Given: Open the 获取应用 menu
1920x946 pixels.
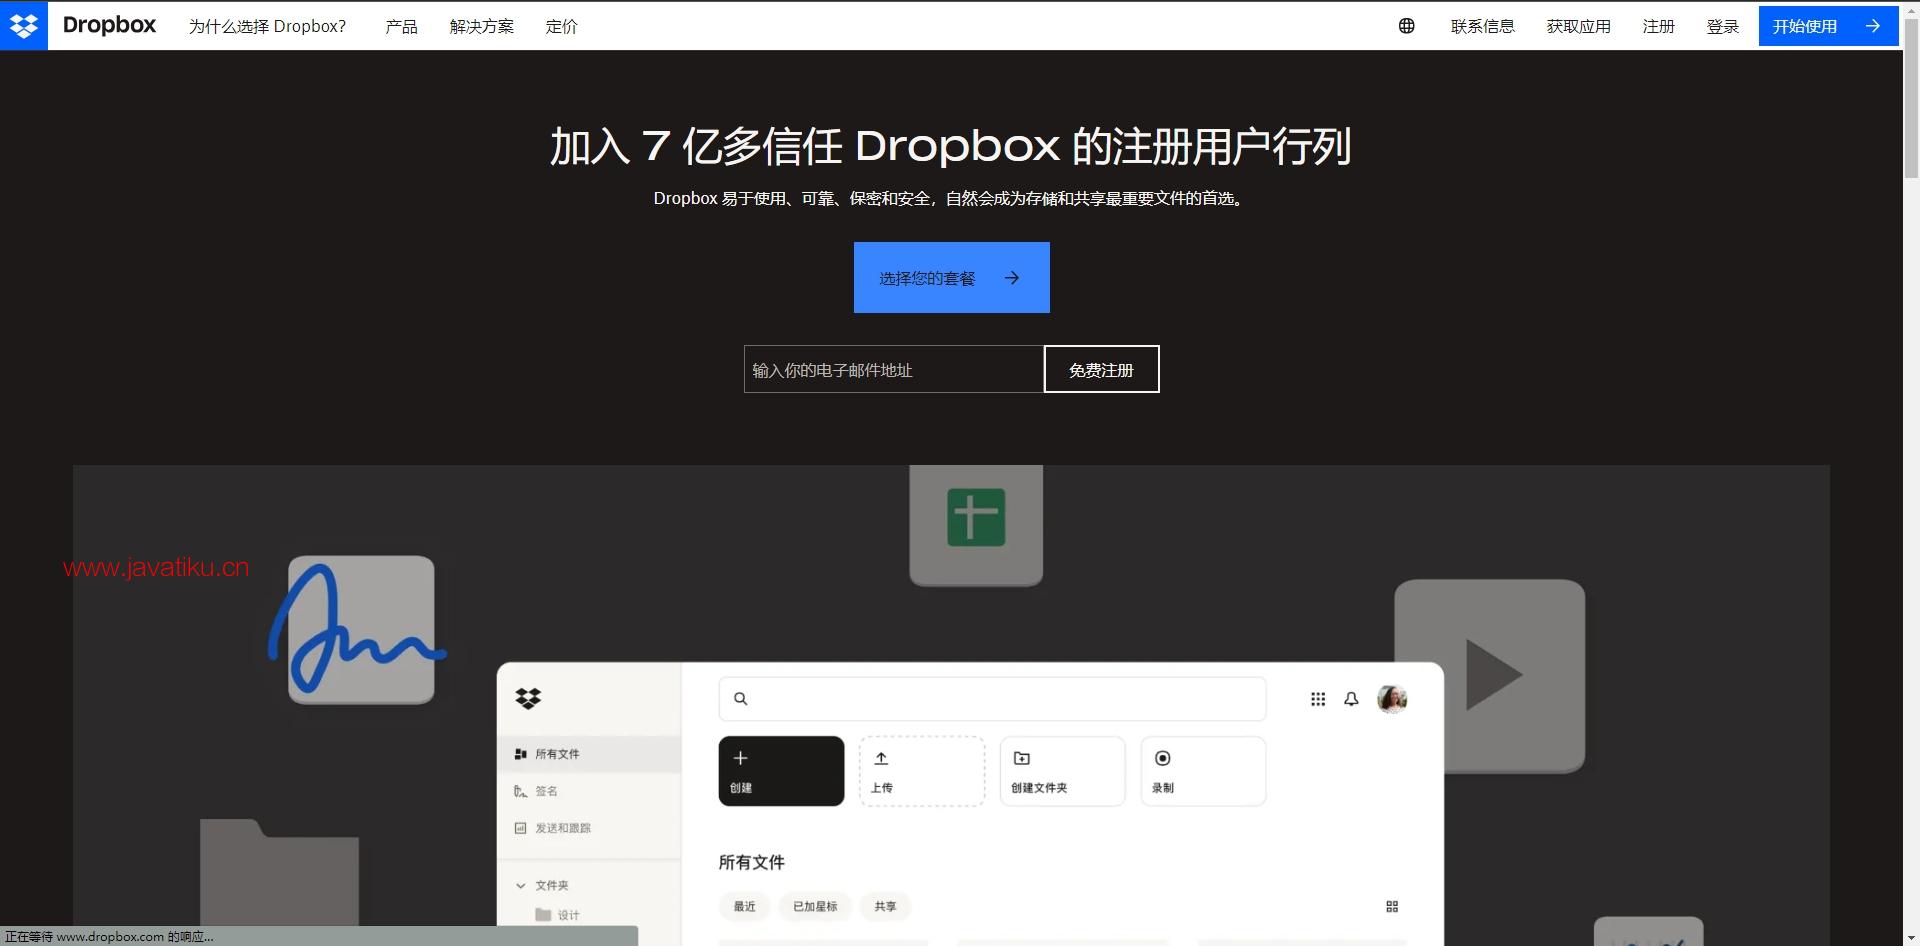Looking at the screenshot, I should [x=1579, y=26].
